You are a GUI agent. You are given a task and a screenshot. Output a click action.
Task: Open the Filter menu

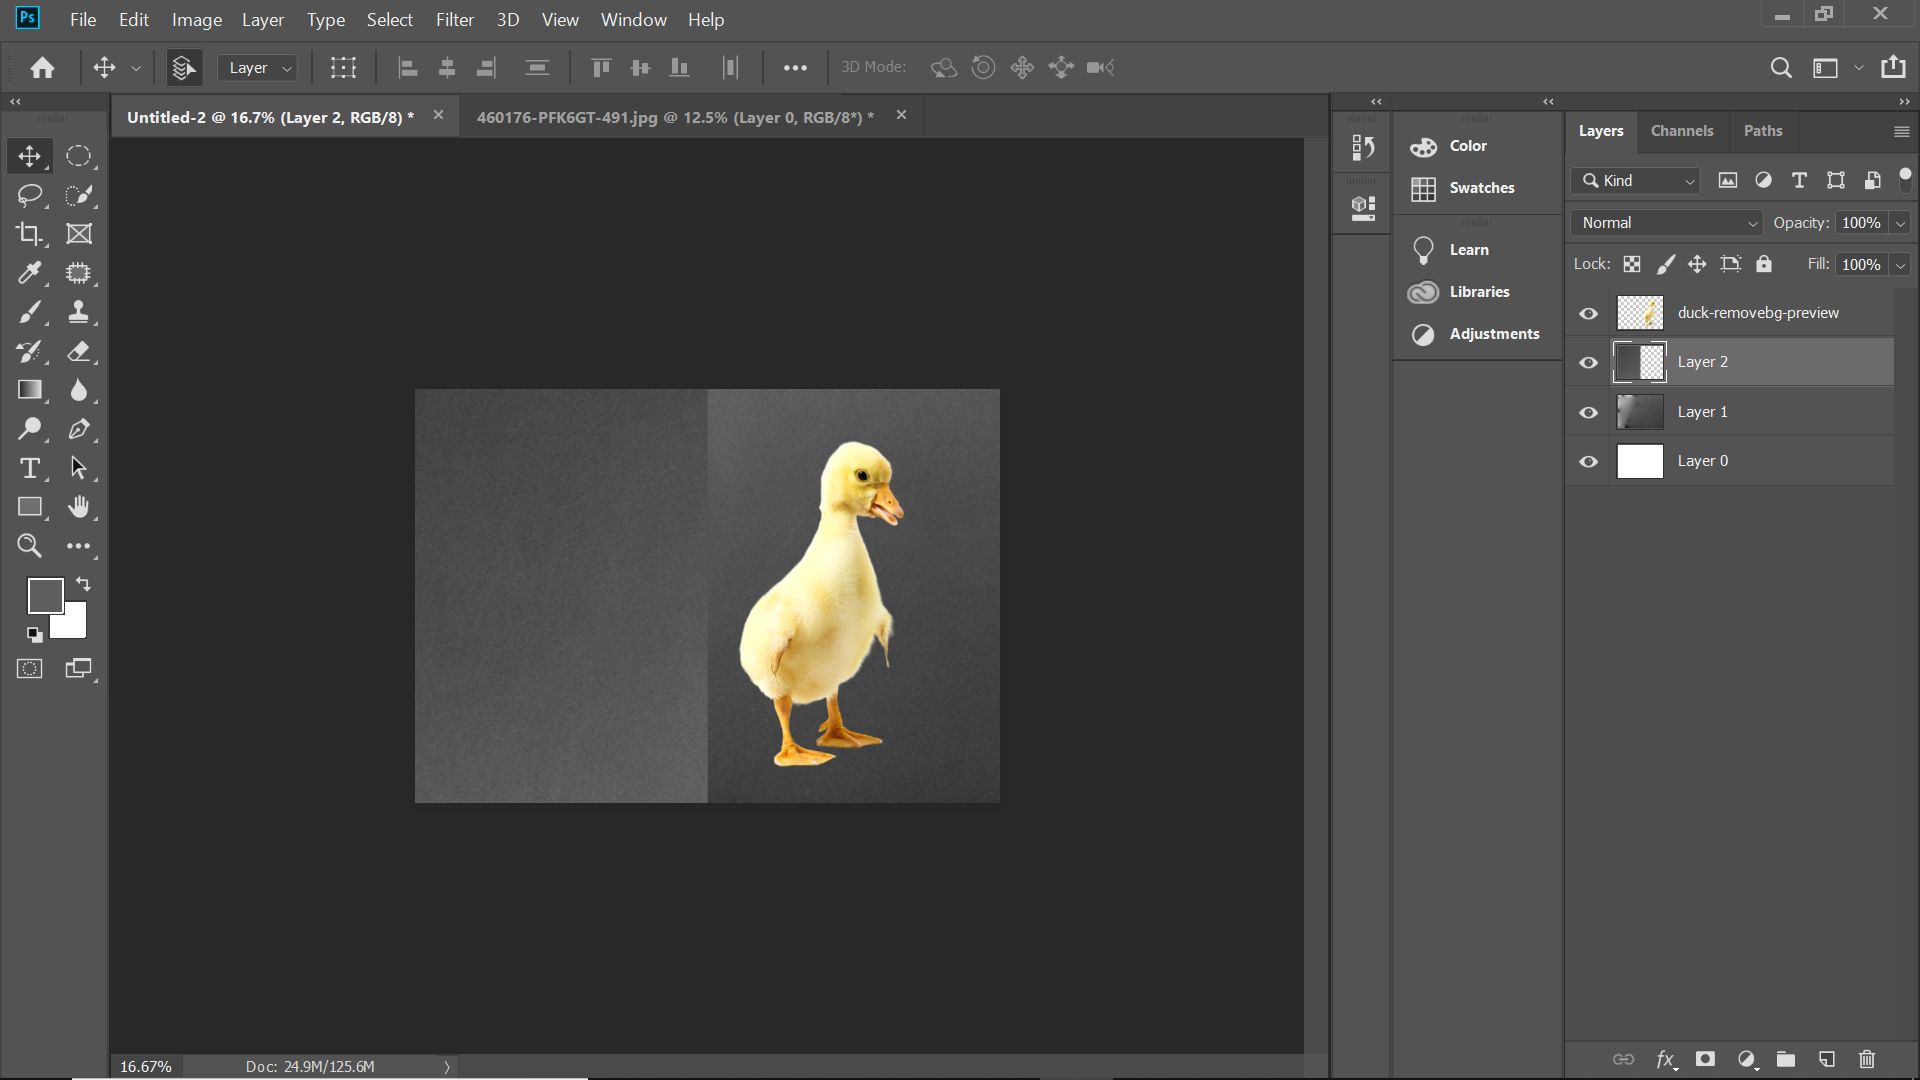click(x=454, y=20)
